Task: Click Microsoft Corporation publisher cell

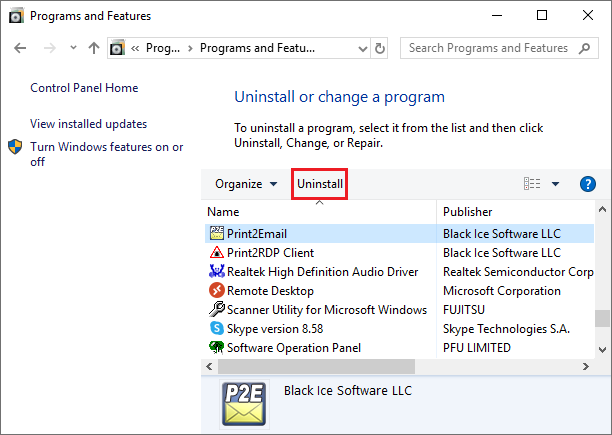Action: [x=502, y=291]
